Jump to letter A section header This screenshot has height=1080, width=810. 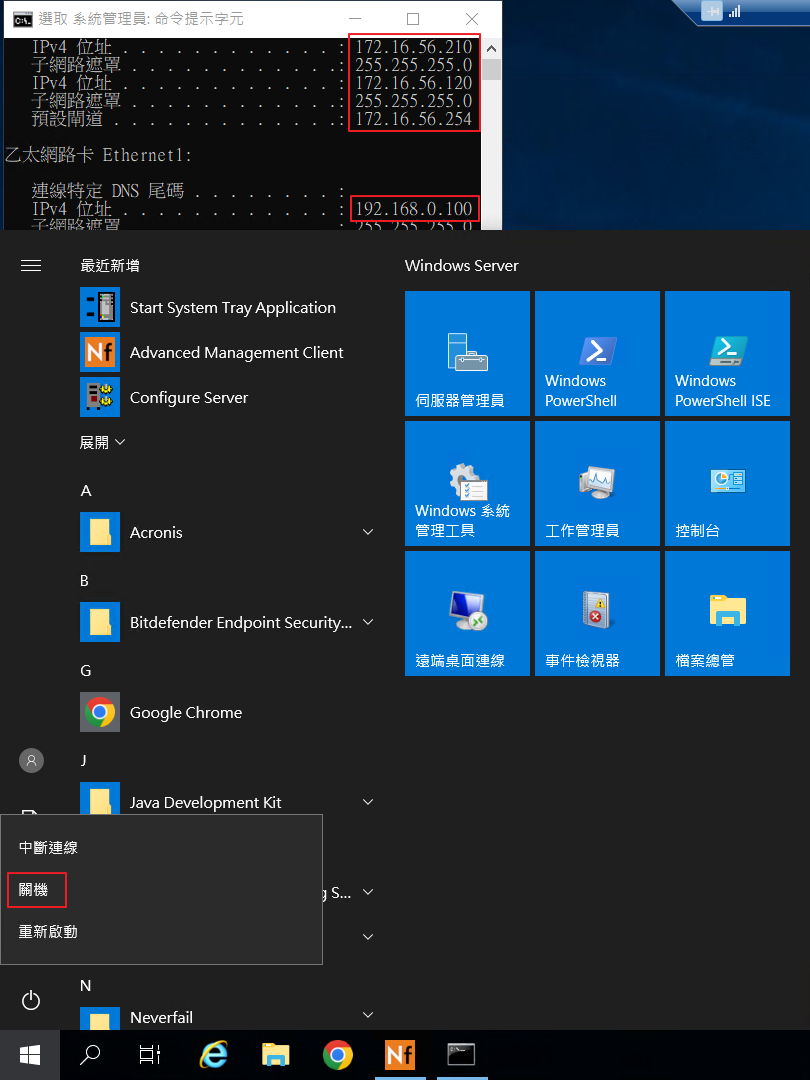click(86, 490)
